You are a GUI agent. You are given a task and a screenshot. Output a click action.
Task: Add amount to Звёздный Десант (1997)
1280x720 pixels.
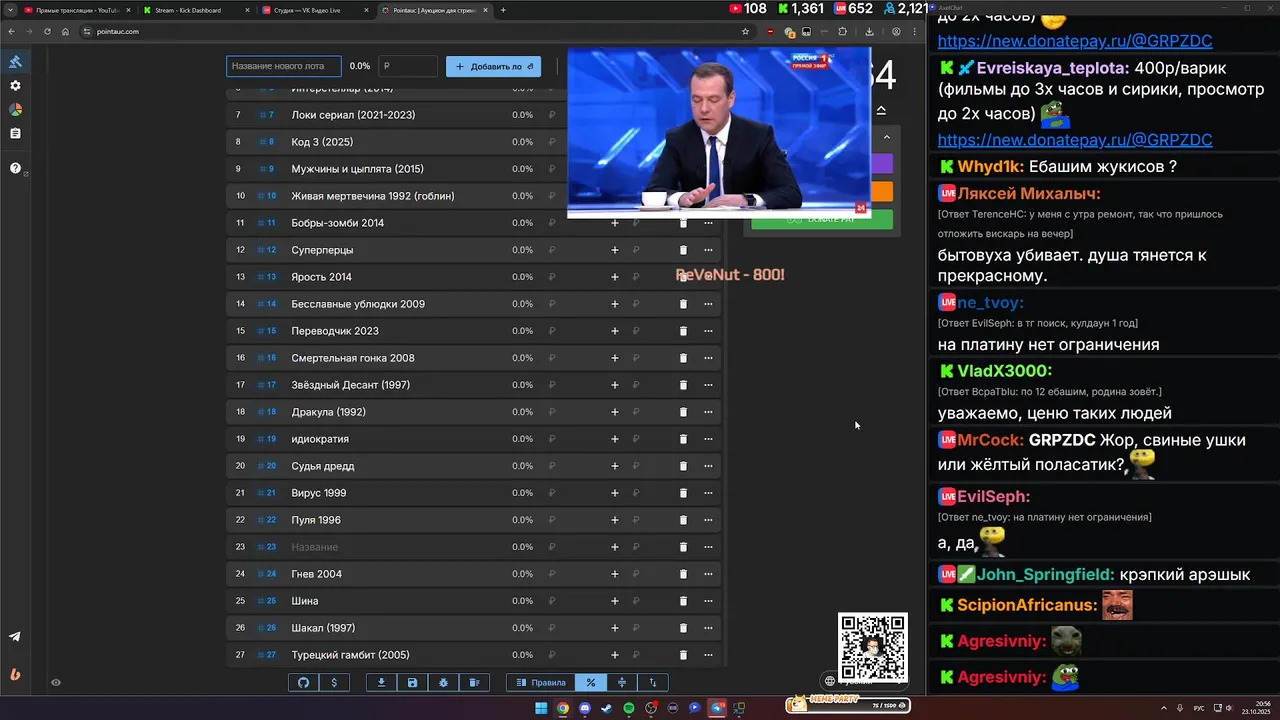(615, 385)
